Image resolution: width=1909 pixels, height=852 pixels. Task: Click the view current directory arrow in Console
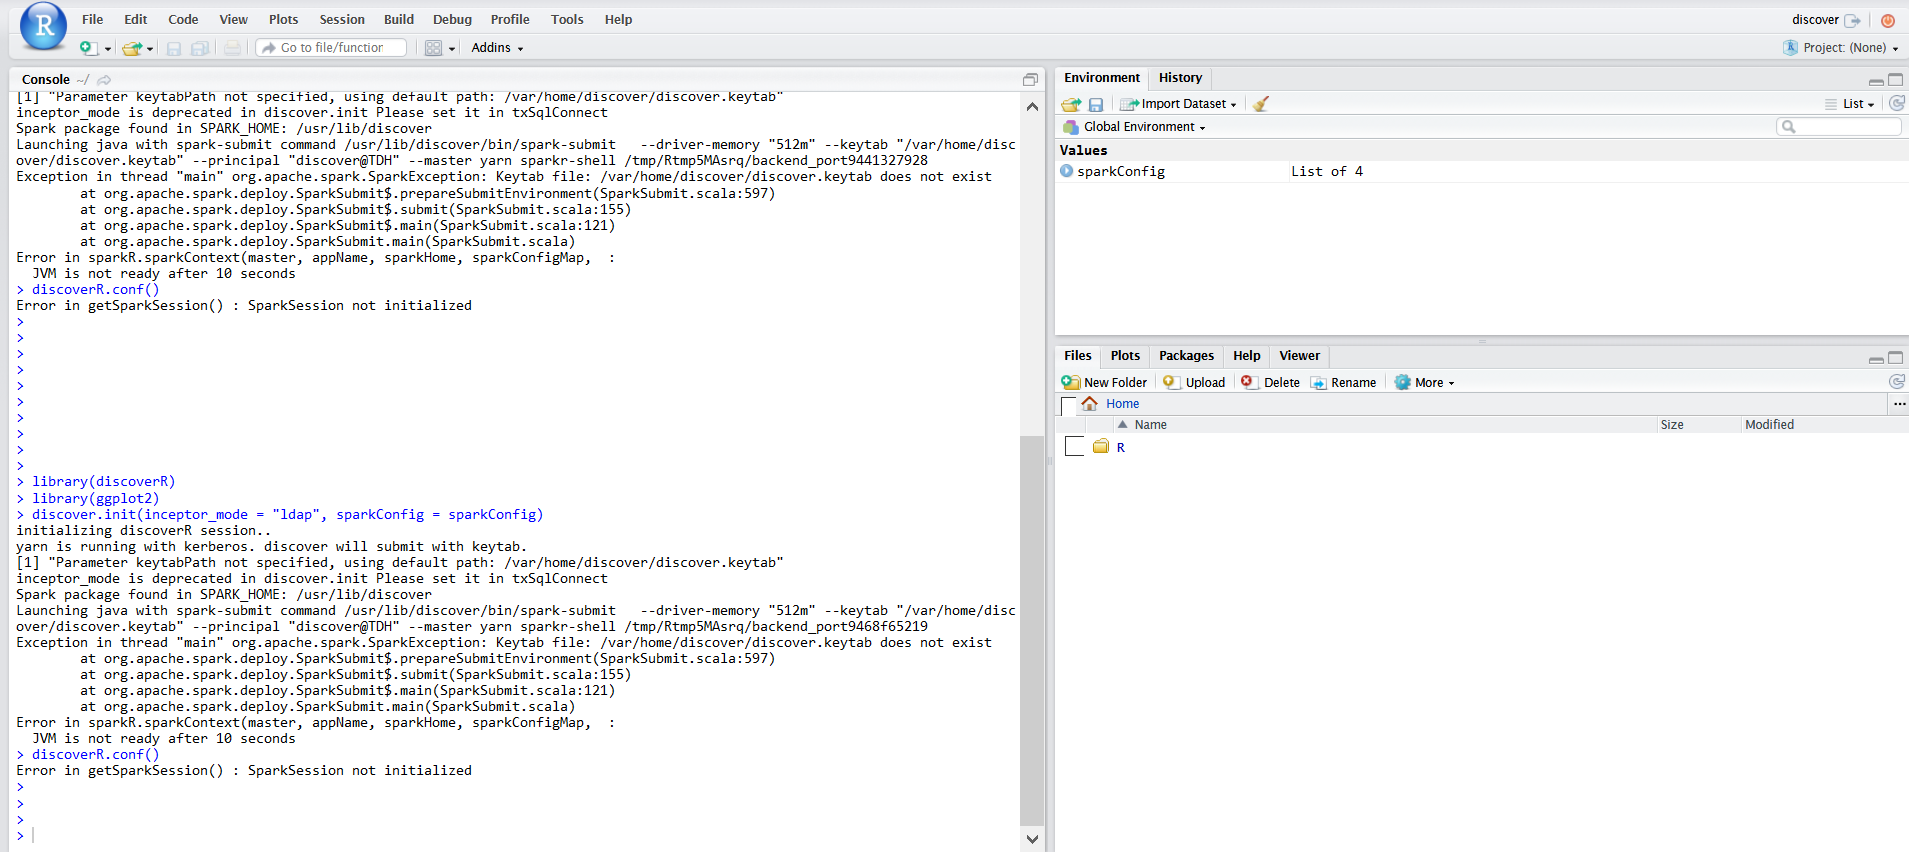(104, 80)
